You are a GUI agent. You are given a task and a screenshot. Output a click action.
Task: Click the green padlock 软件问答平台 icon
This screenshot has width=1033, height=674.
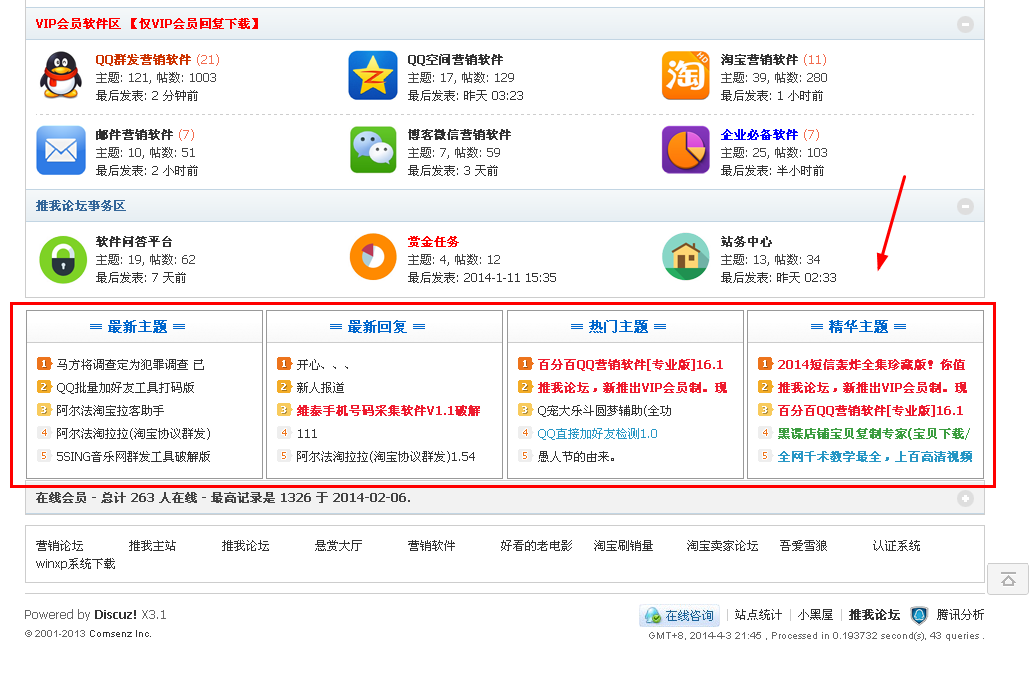coord(61,259)
